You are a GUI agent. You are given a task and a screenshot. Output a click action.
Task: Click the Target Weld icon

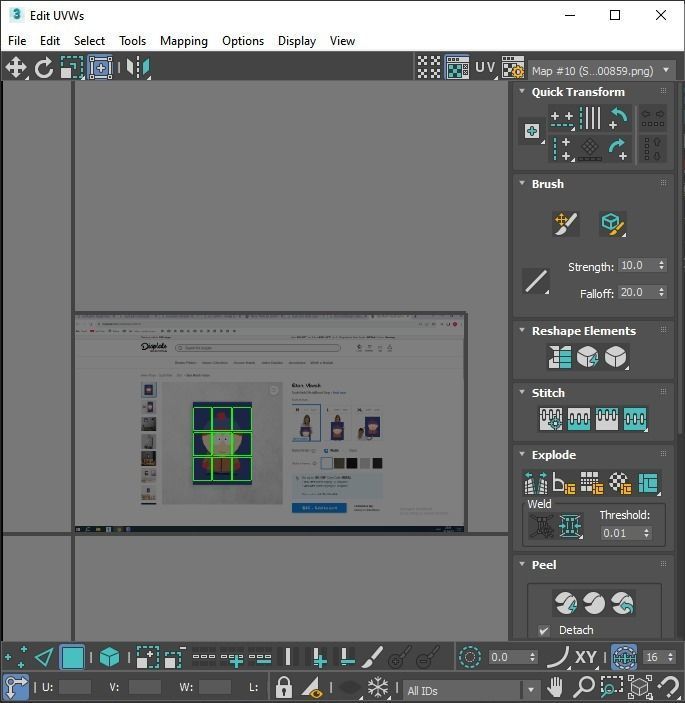coord(542,525)
